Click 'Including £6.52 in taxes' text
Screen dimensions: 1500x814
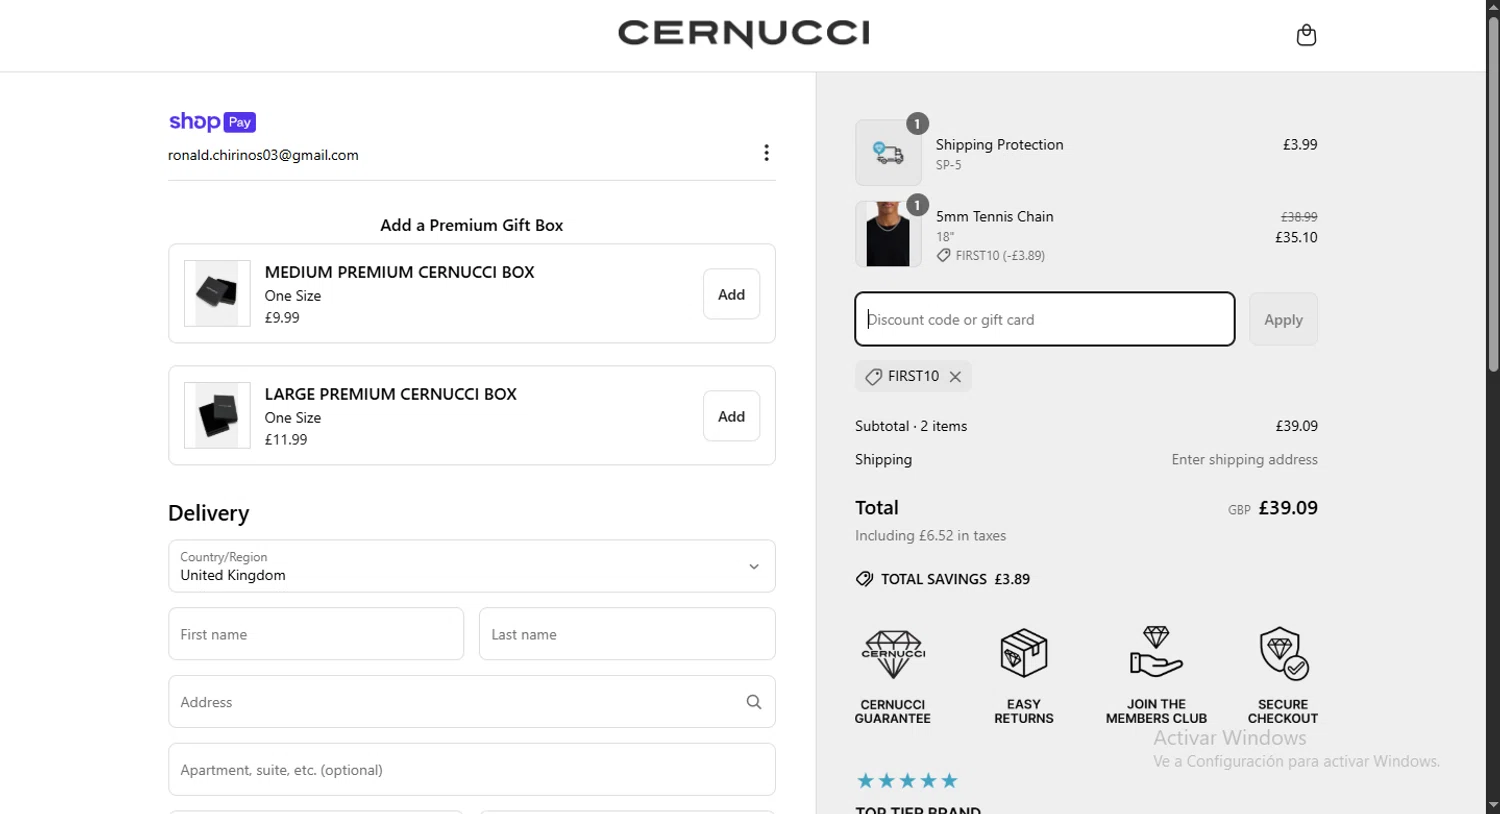point(930,536)
